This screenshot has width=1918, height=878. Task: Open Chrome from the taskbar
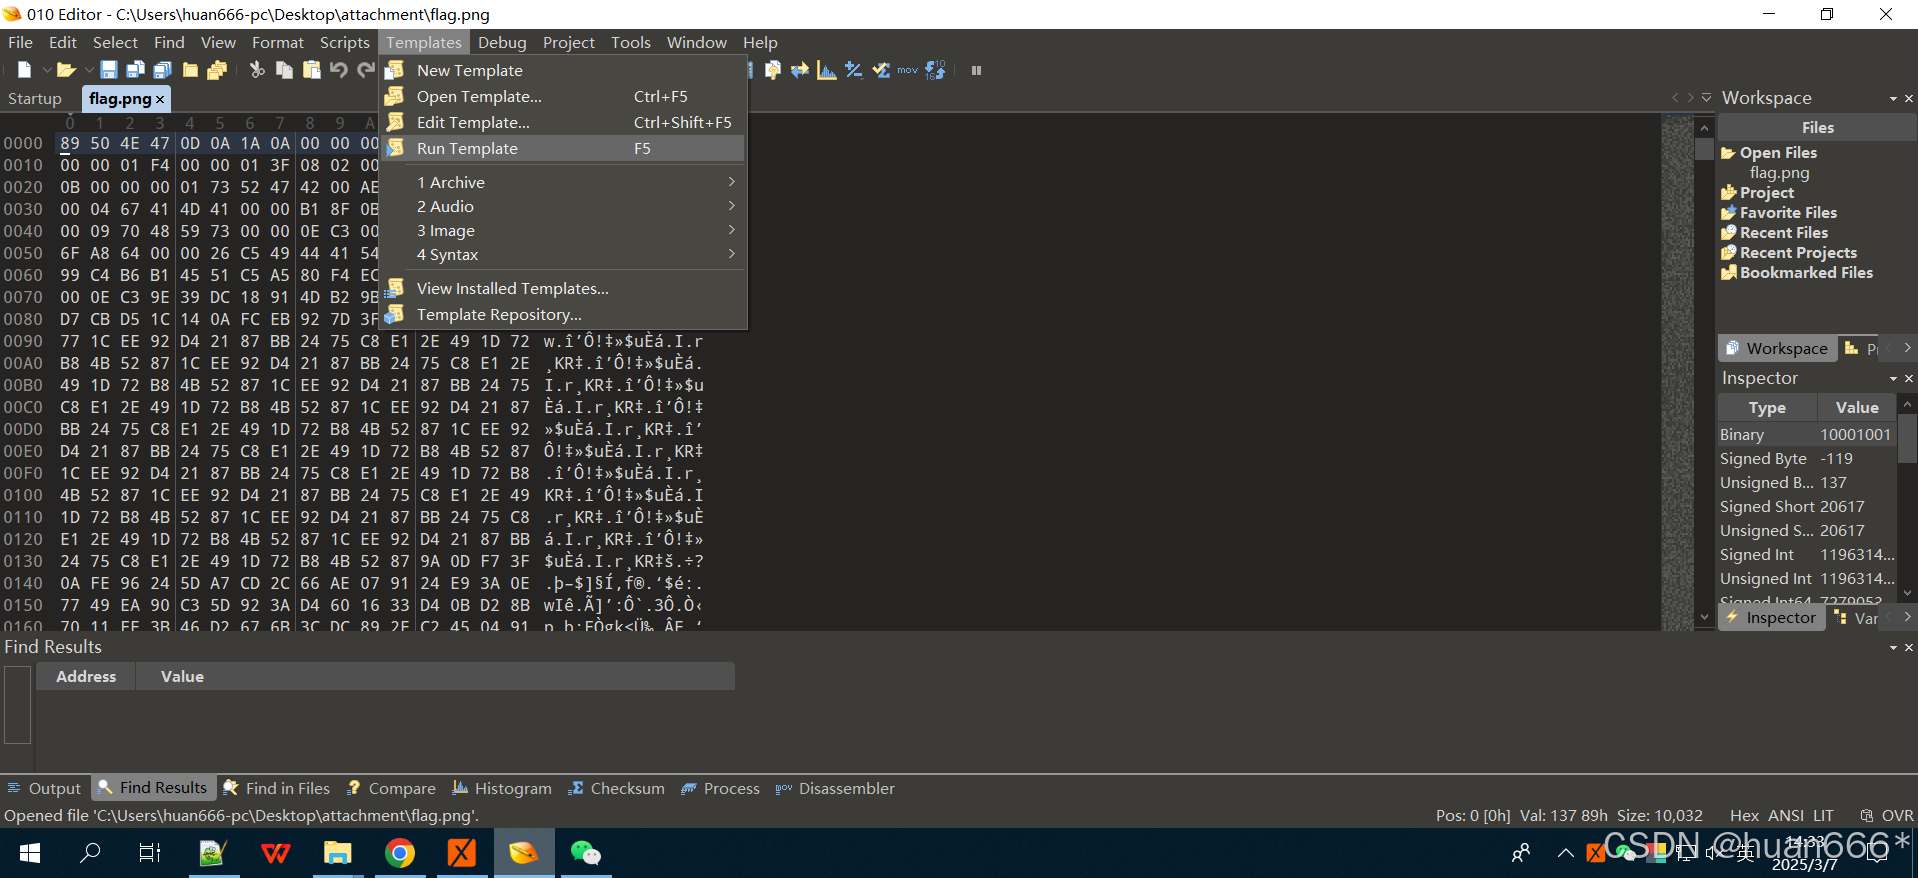pos(400,853)
